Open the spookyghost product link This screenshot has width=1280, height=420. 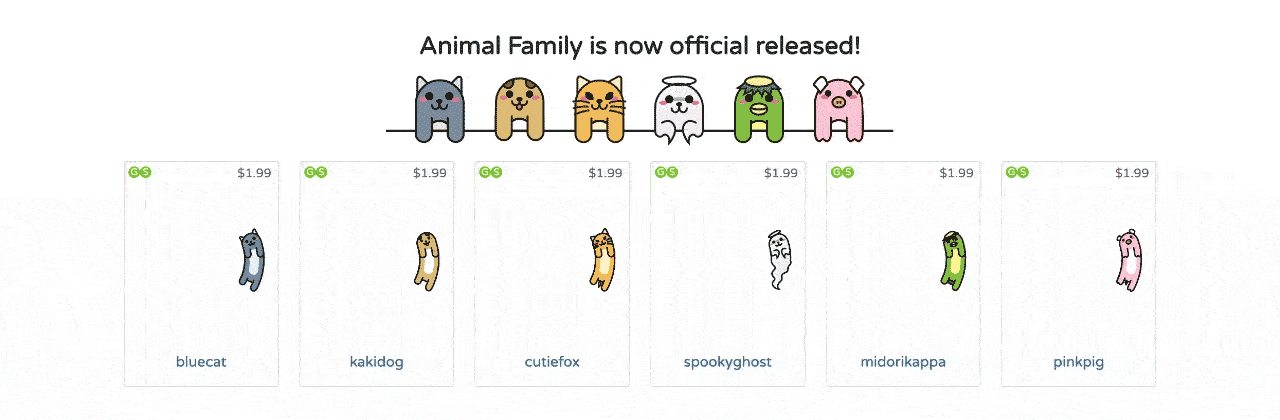[x=728, y=362]
